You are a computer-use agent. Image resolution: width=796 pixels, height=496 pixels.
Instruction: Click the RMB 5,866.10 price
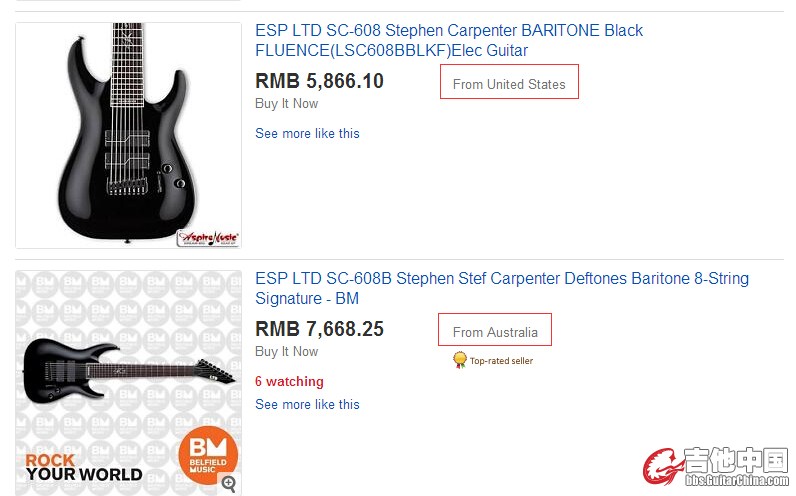click(x=319, y=82)
